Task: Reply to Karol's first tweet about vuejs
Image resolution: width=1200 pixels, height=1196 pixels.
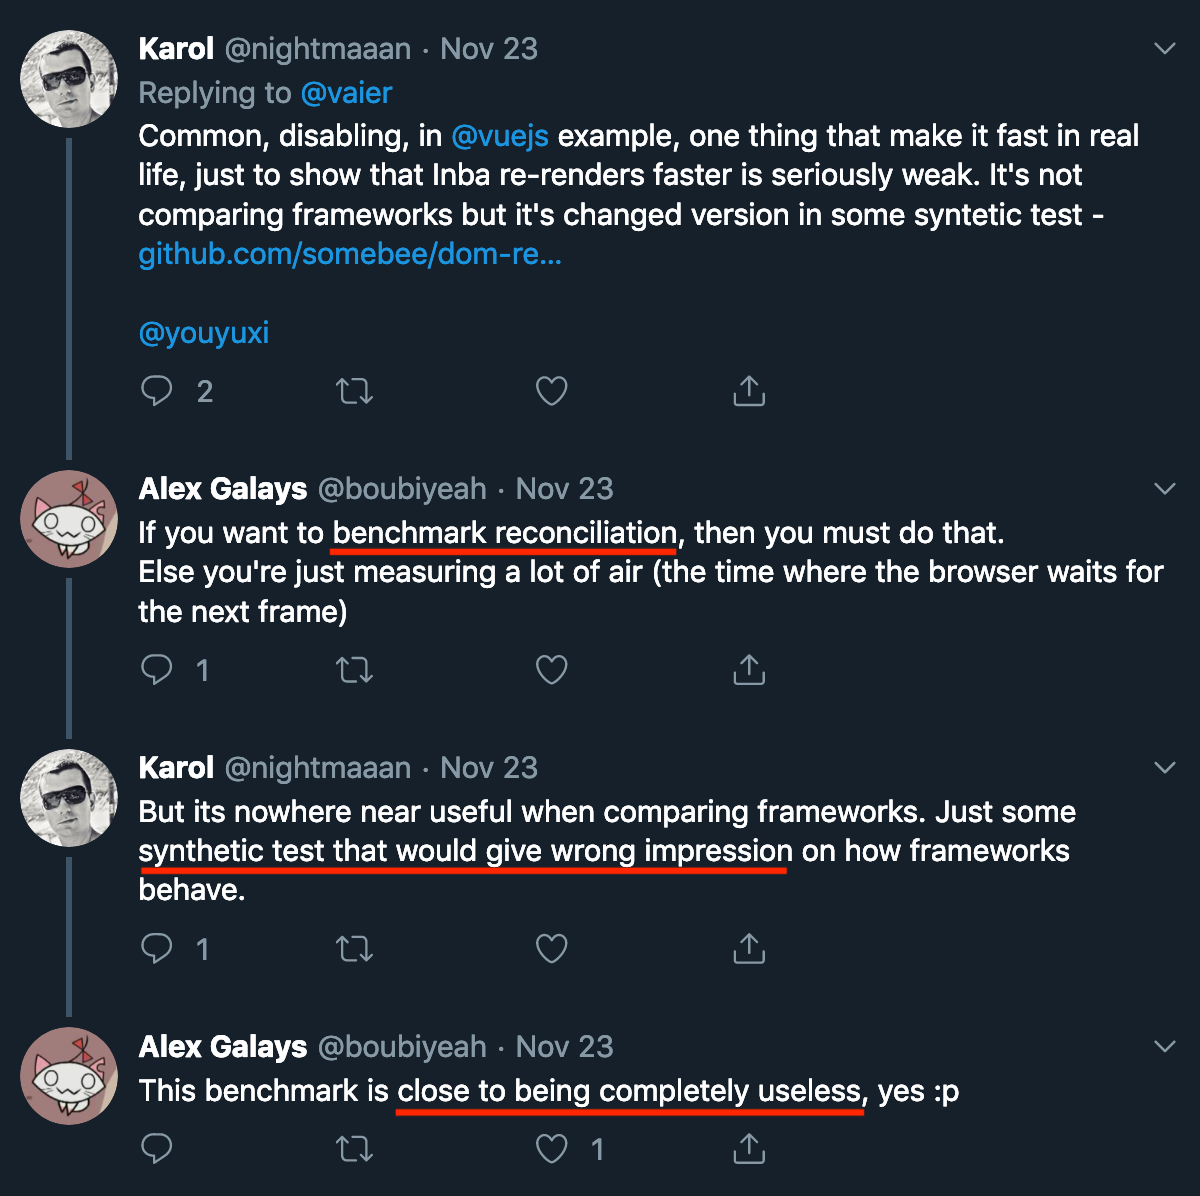Action: coord(157,391)
